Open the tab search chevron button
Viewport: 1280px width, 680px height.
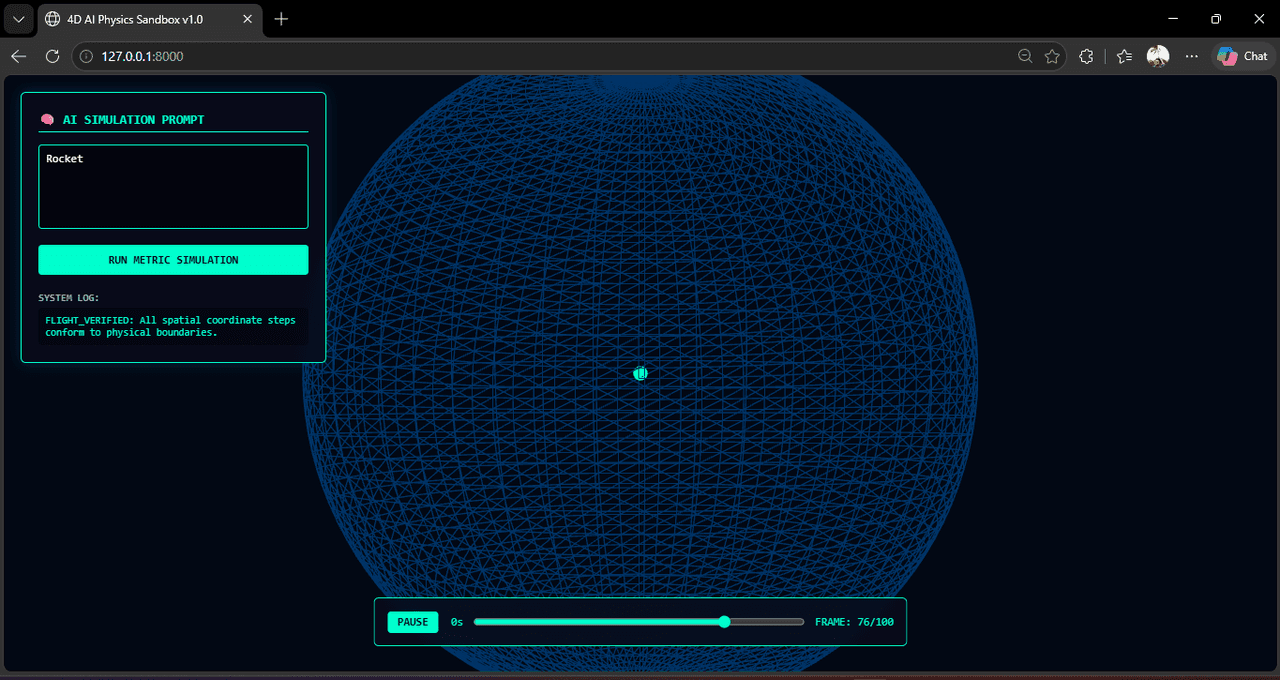click(x=18, y=19)
